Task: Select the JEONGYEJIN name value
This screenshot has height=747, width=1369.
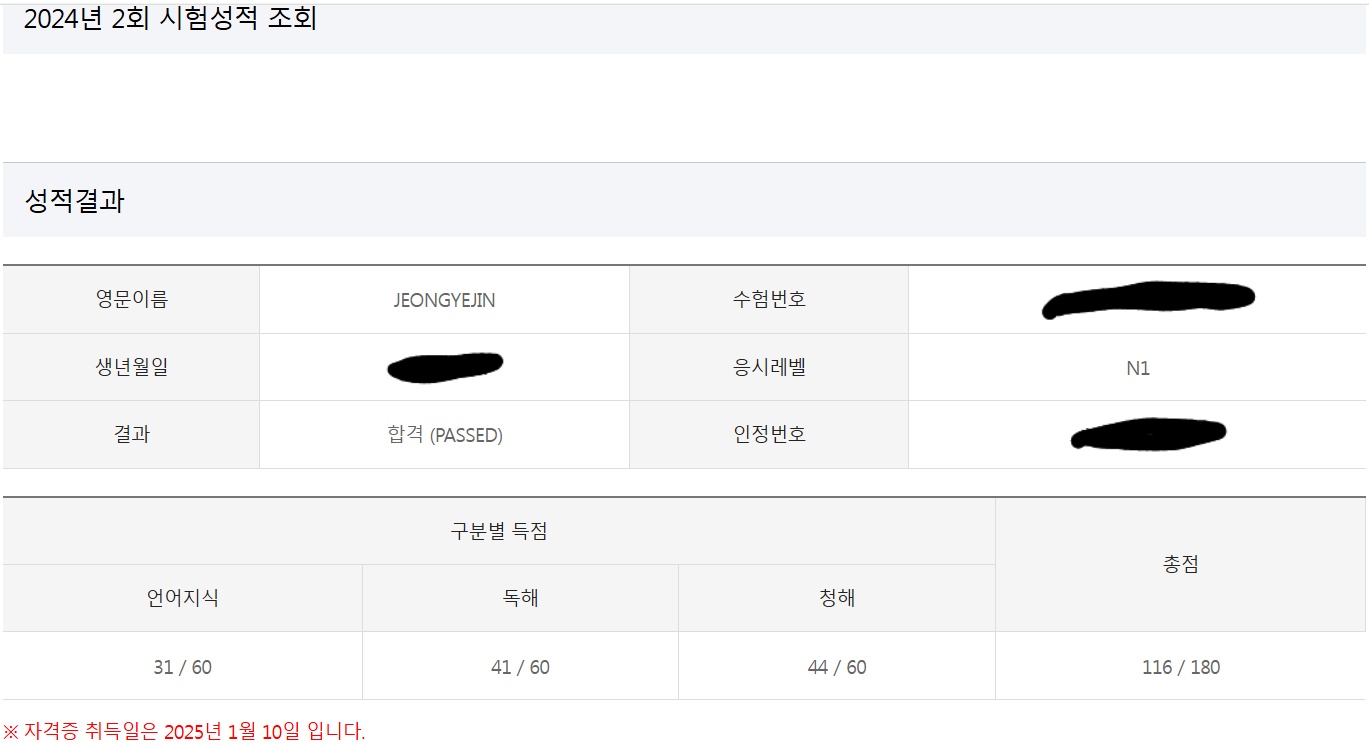Action: (444, 300)
